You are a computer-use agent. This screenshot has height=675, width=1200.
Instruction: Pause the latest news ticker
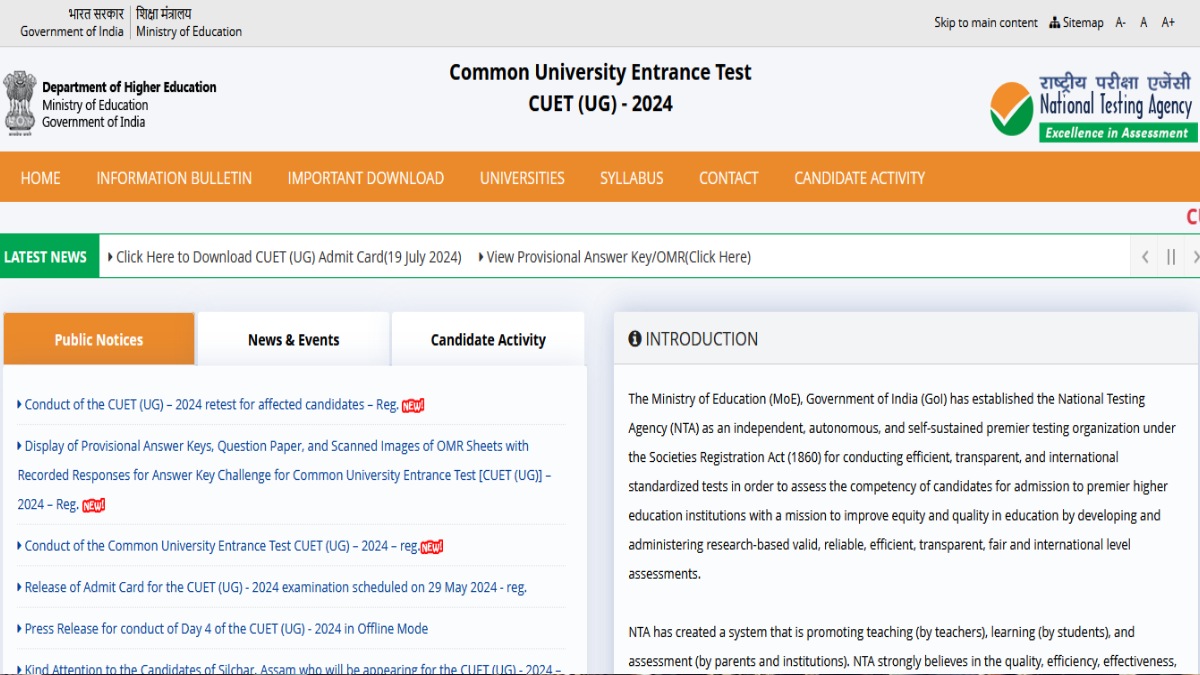1170,257
